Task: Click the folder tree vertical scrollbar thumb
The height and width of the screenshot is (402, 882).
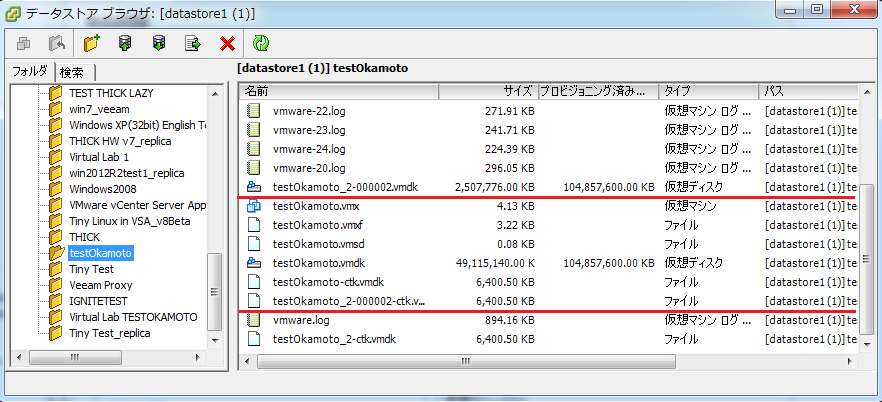Action: [215, 291]
